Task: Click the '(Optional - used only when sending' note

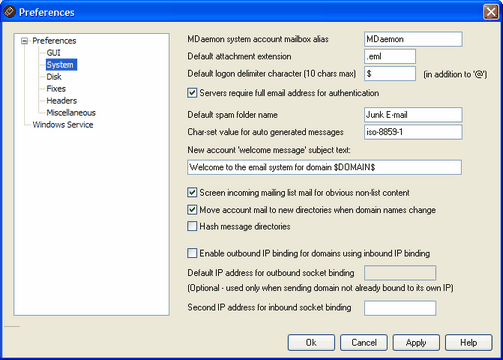Action: 320,288
